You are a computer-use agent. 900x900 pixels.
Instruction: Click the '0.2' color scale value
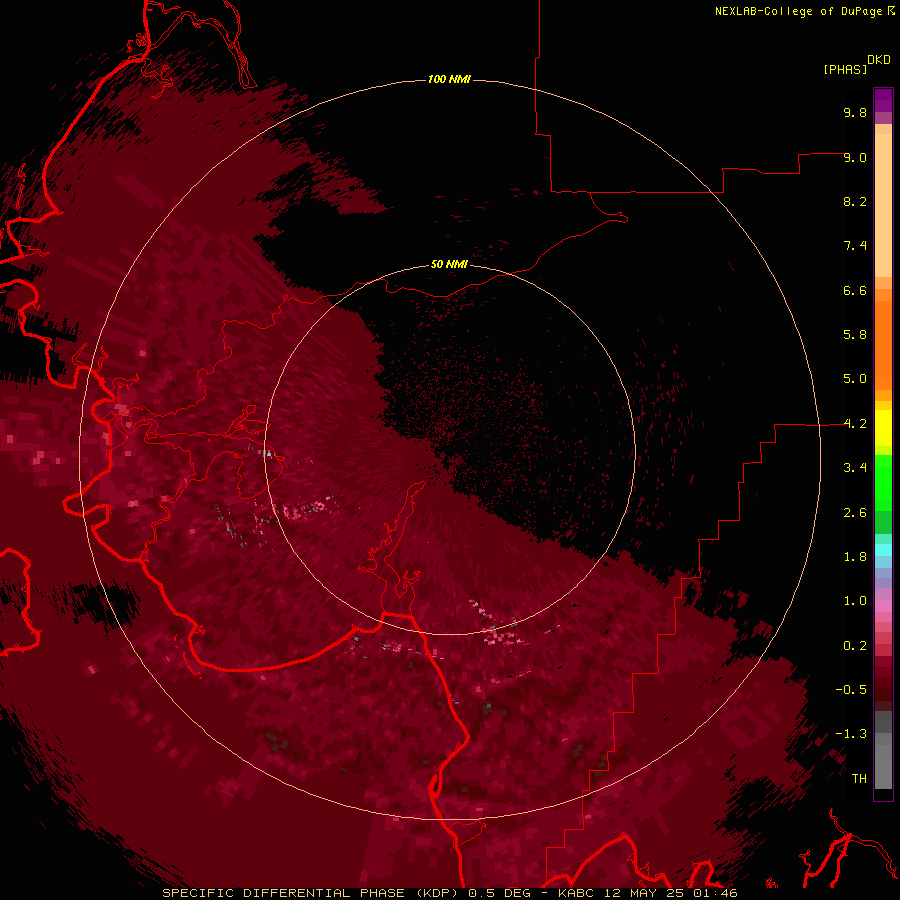tap(855, 646)
